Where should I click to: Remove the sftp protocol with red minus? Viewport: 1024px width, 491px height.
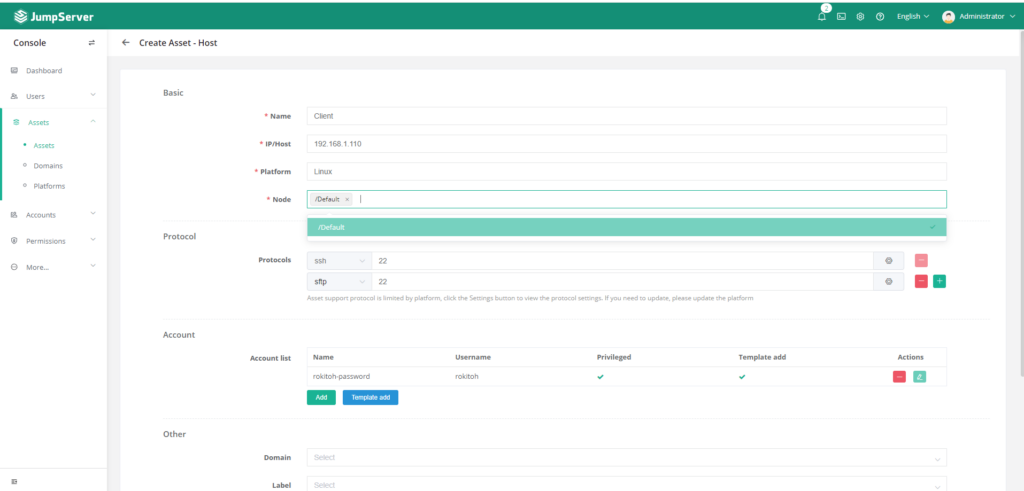coord(921,282)
